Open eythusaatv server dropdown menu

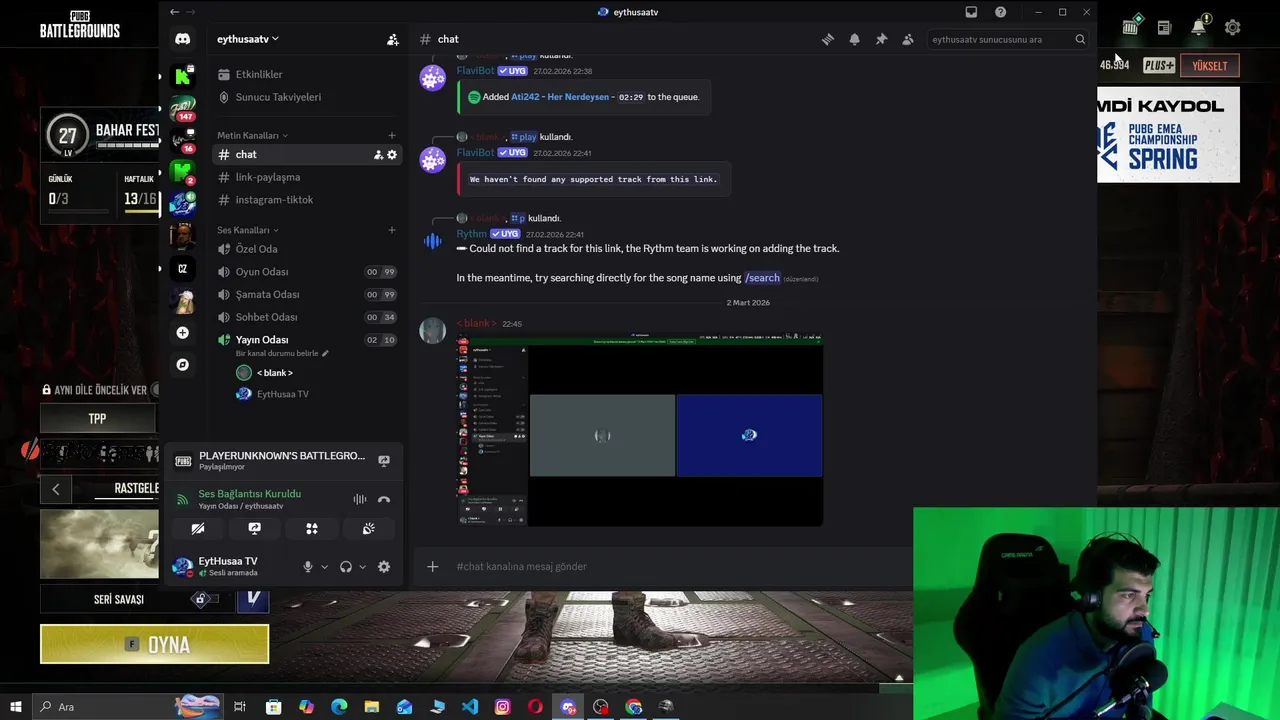point(248,39)
